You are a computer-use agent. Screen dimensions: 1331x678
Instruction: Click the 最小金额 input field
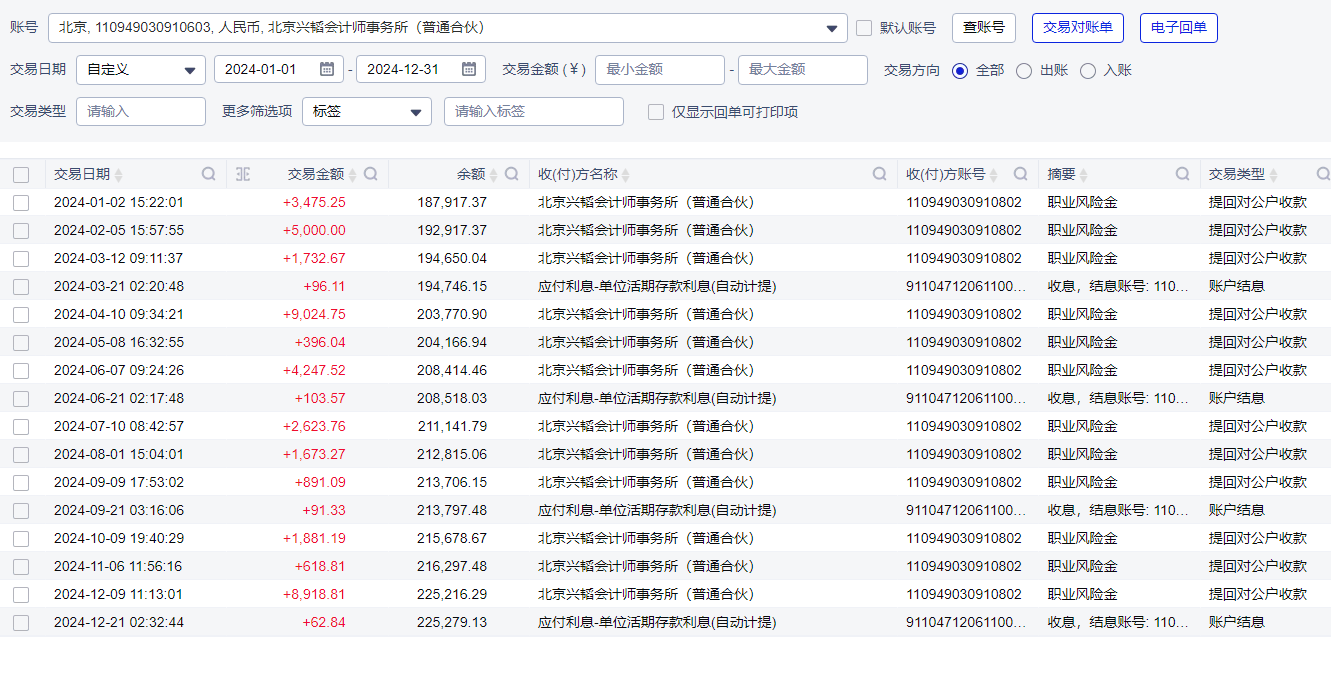click(659, 70)
